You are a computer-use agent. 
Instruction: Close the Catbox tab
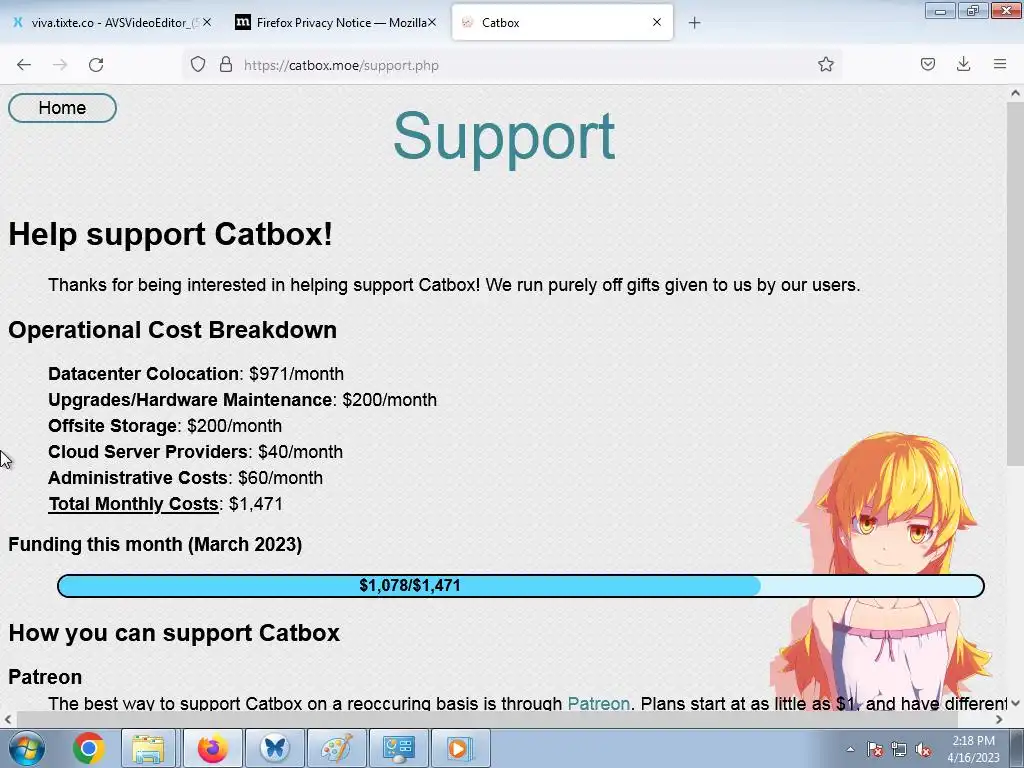tap(657, 22)
